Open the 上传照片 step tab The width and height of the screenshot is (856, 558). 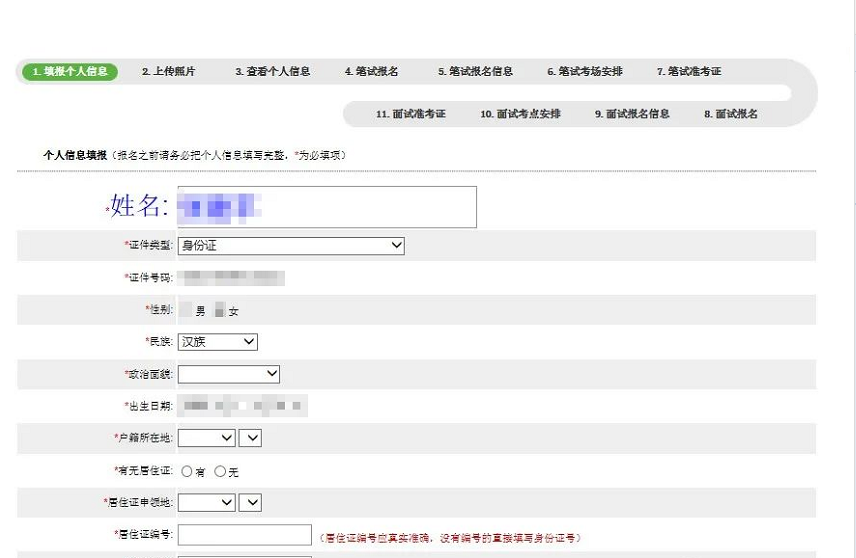(x=168, y=72)
